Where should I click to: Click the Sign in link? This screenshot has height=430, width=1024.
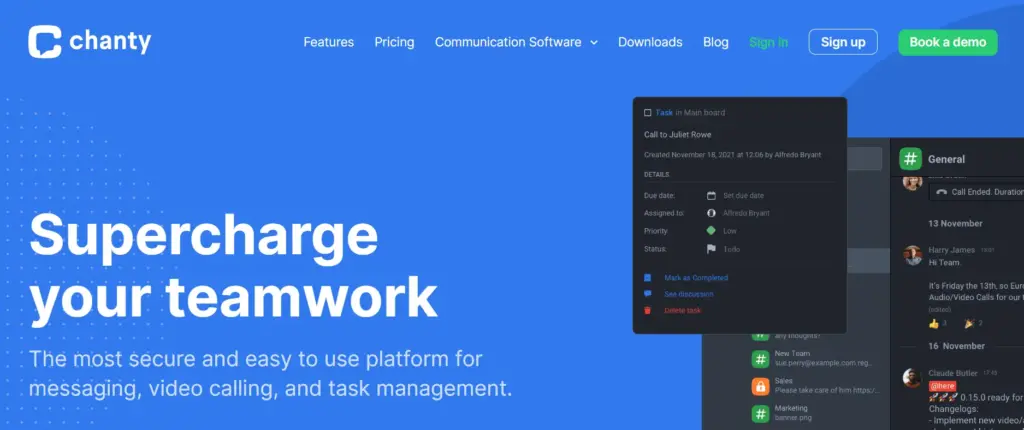(x=768, y=42)
